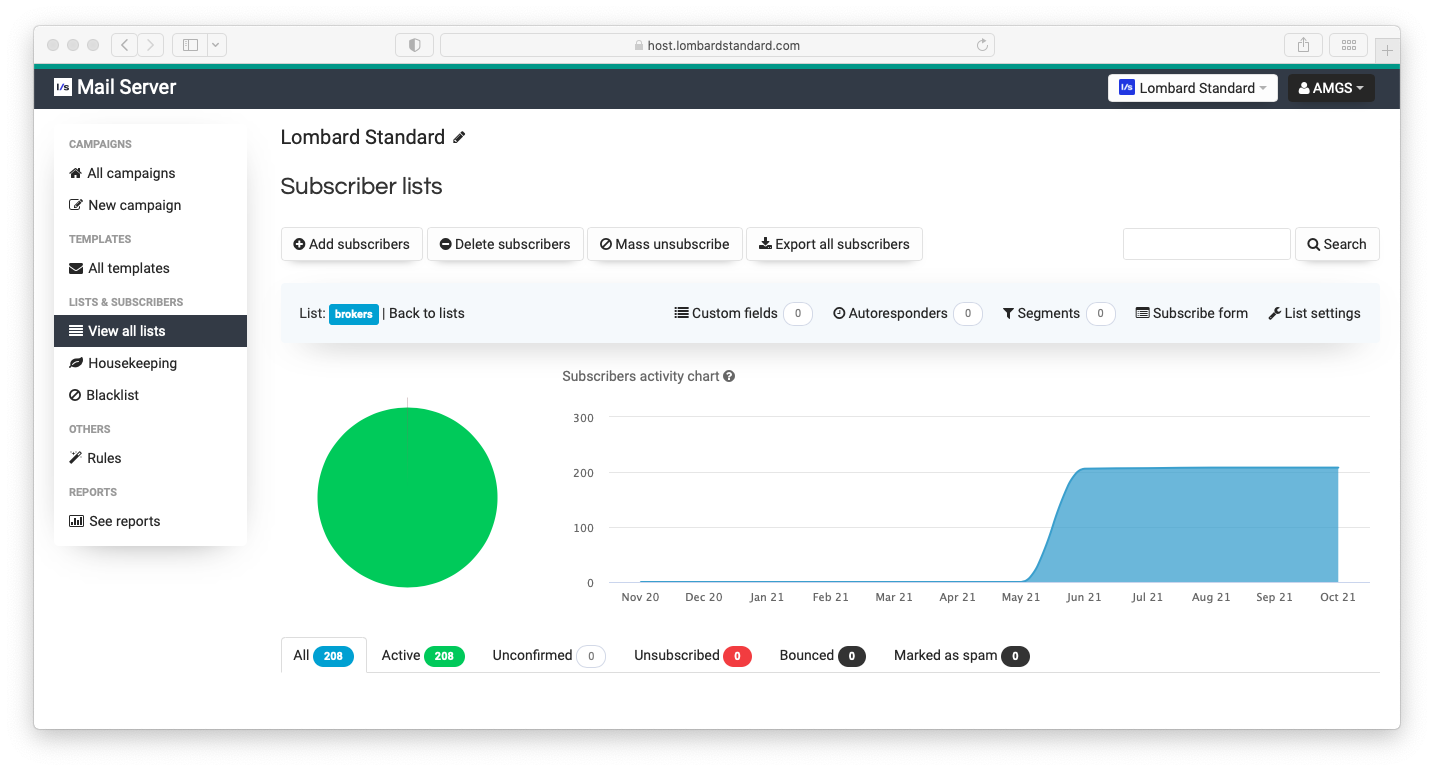Toggle the Safari sidebar icon

click(190, 45)
